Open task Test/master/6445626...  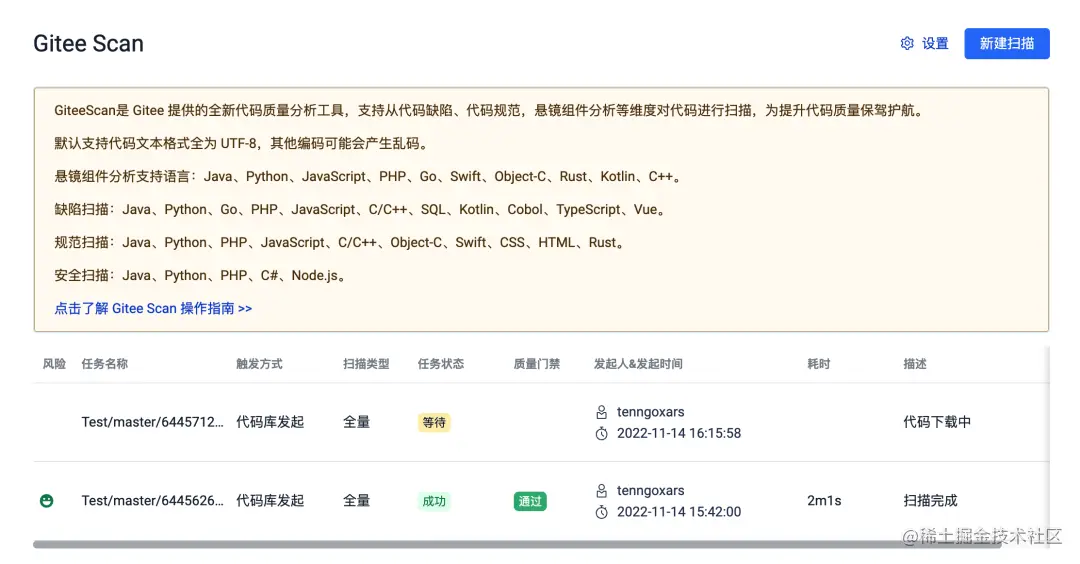(152, 501)
